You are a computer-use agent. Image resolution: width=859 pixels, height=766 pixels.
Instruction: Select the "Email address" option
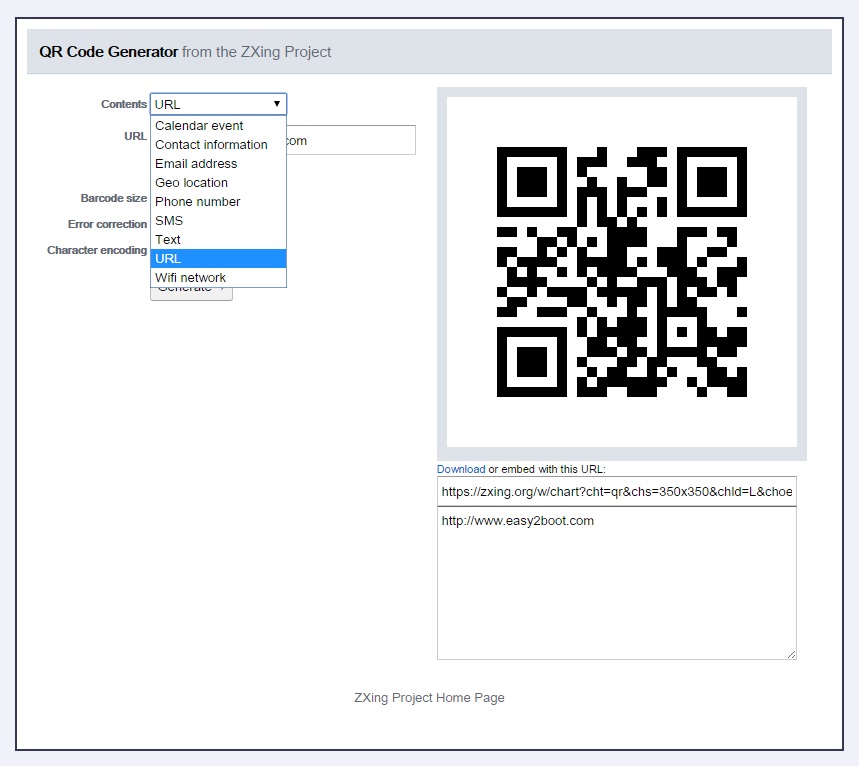[x=196, y=163]
